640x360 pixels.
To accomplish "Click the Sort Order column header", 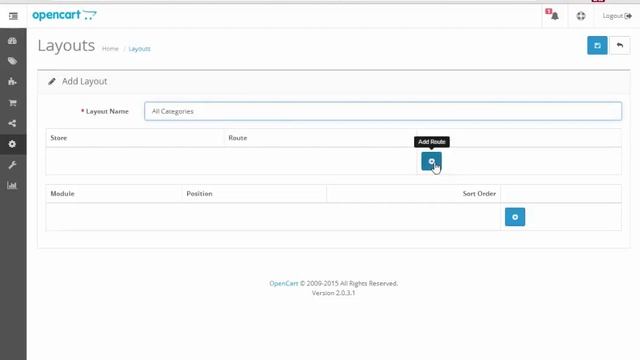I will 479,193.
